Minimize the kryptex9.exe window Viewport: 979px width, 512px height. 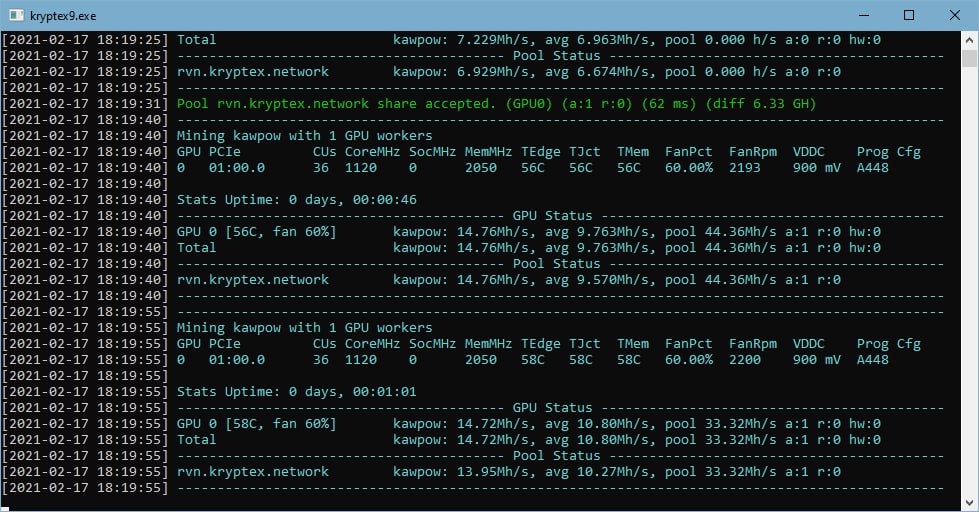click(x=864, y=15)
